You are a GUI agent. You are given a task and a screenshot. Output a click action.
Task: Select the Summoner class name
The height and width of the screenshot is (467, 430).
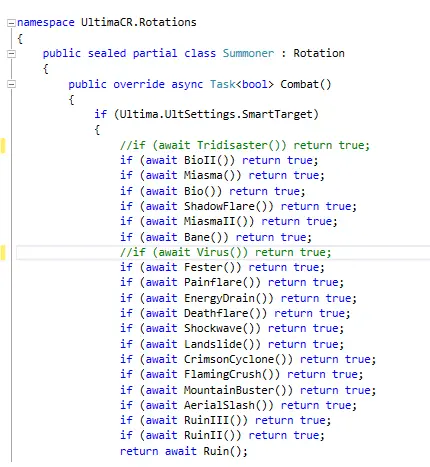[x=248, y=53]
